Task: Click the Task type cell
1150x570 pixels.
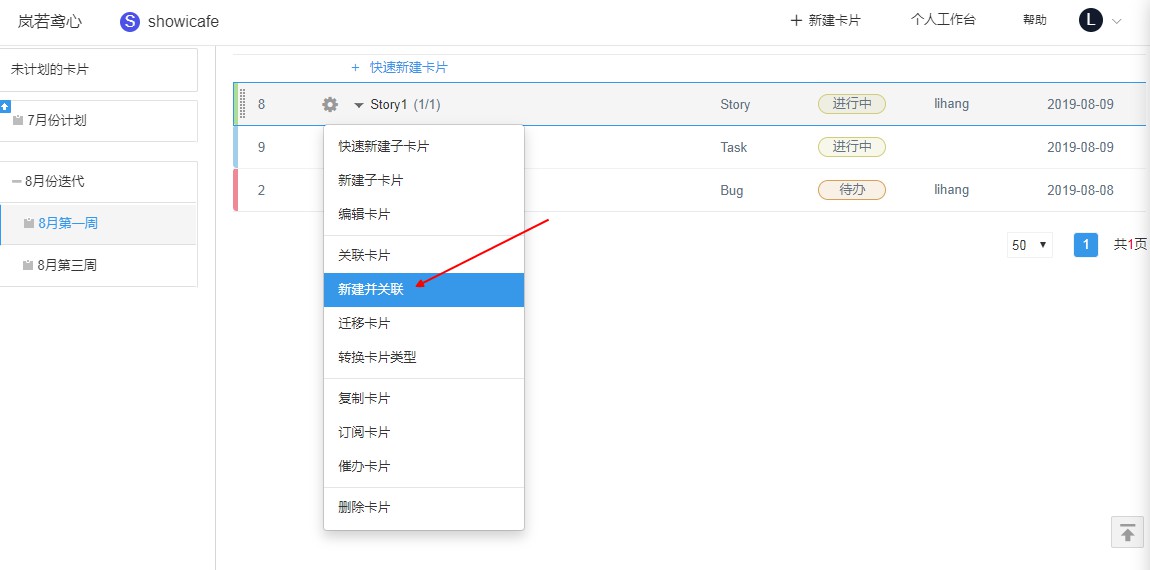Action: tap(733, 147)
